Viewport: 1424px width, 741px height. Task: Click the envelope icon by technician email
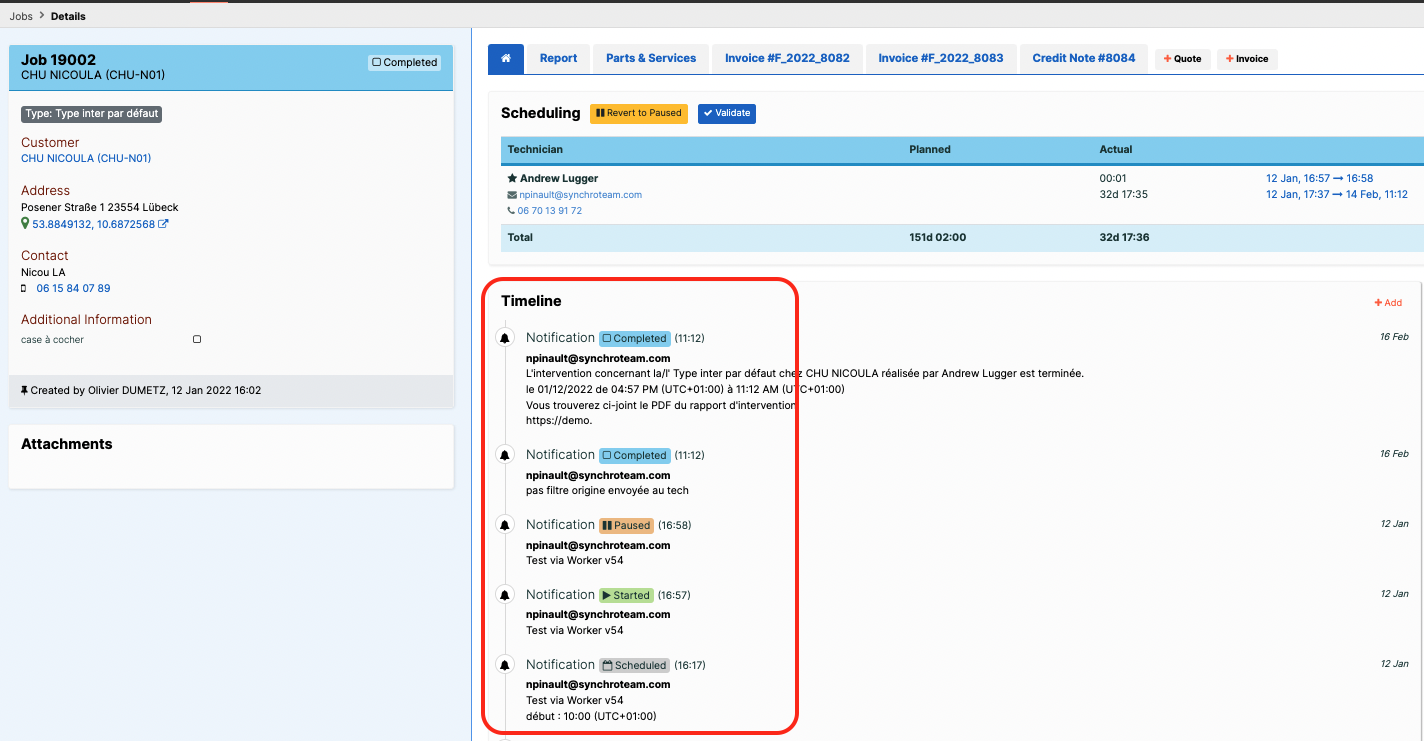(x=512, y=195)
